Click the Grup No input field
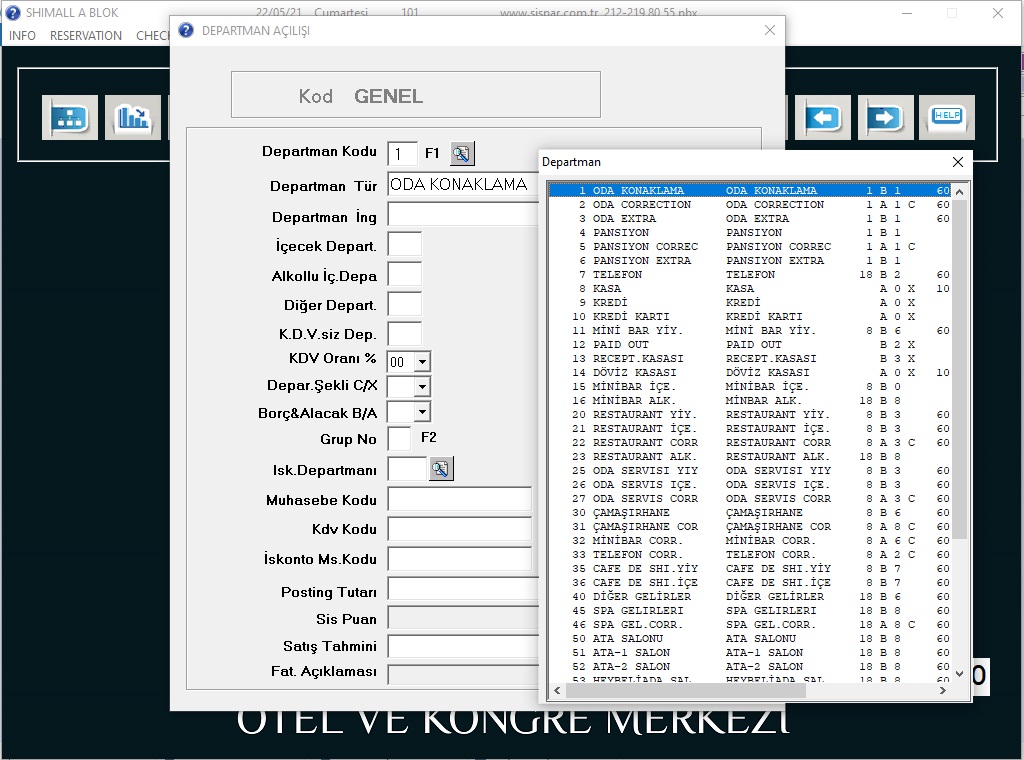 coord(399,438)
